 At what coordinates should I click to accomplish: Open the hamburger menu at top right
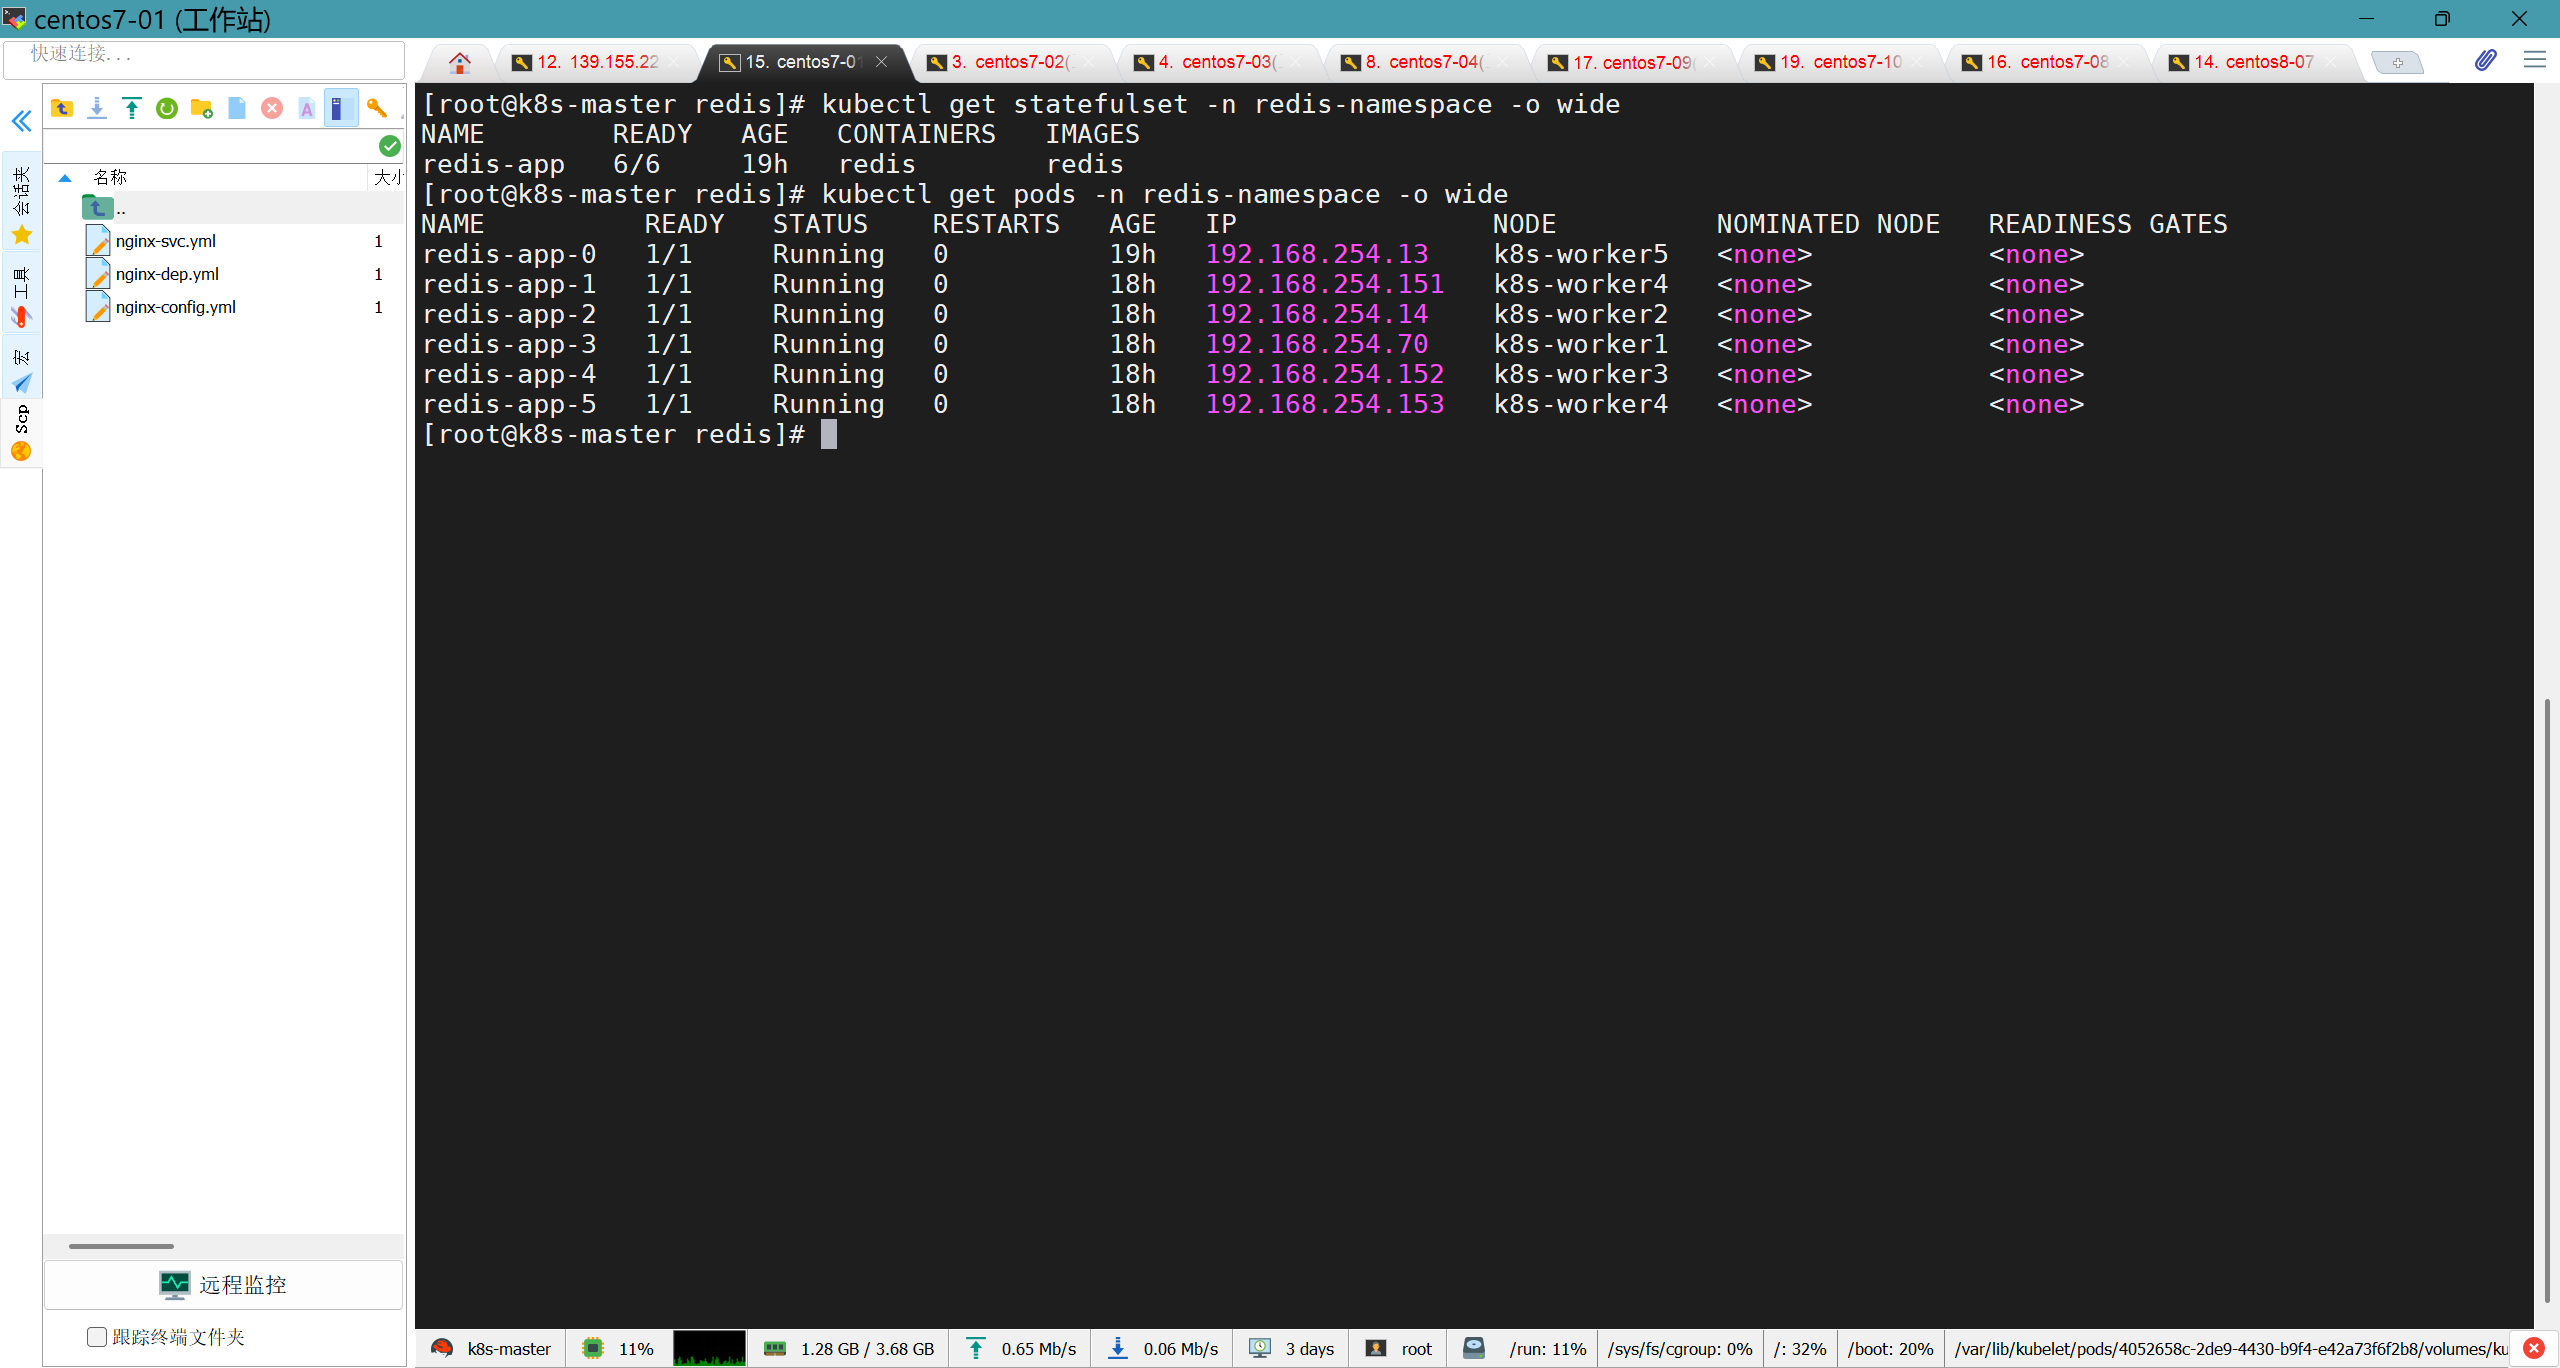(2534, 61)
